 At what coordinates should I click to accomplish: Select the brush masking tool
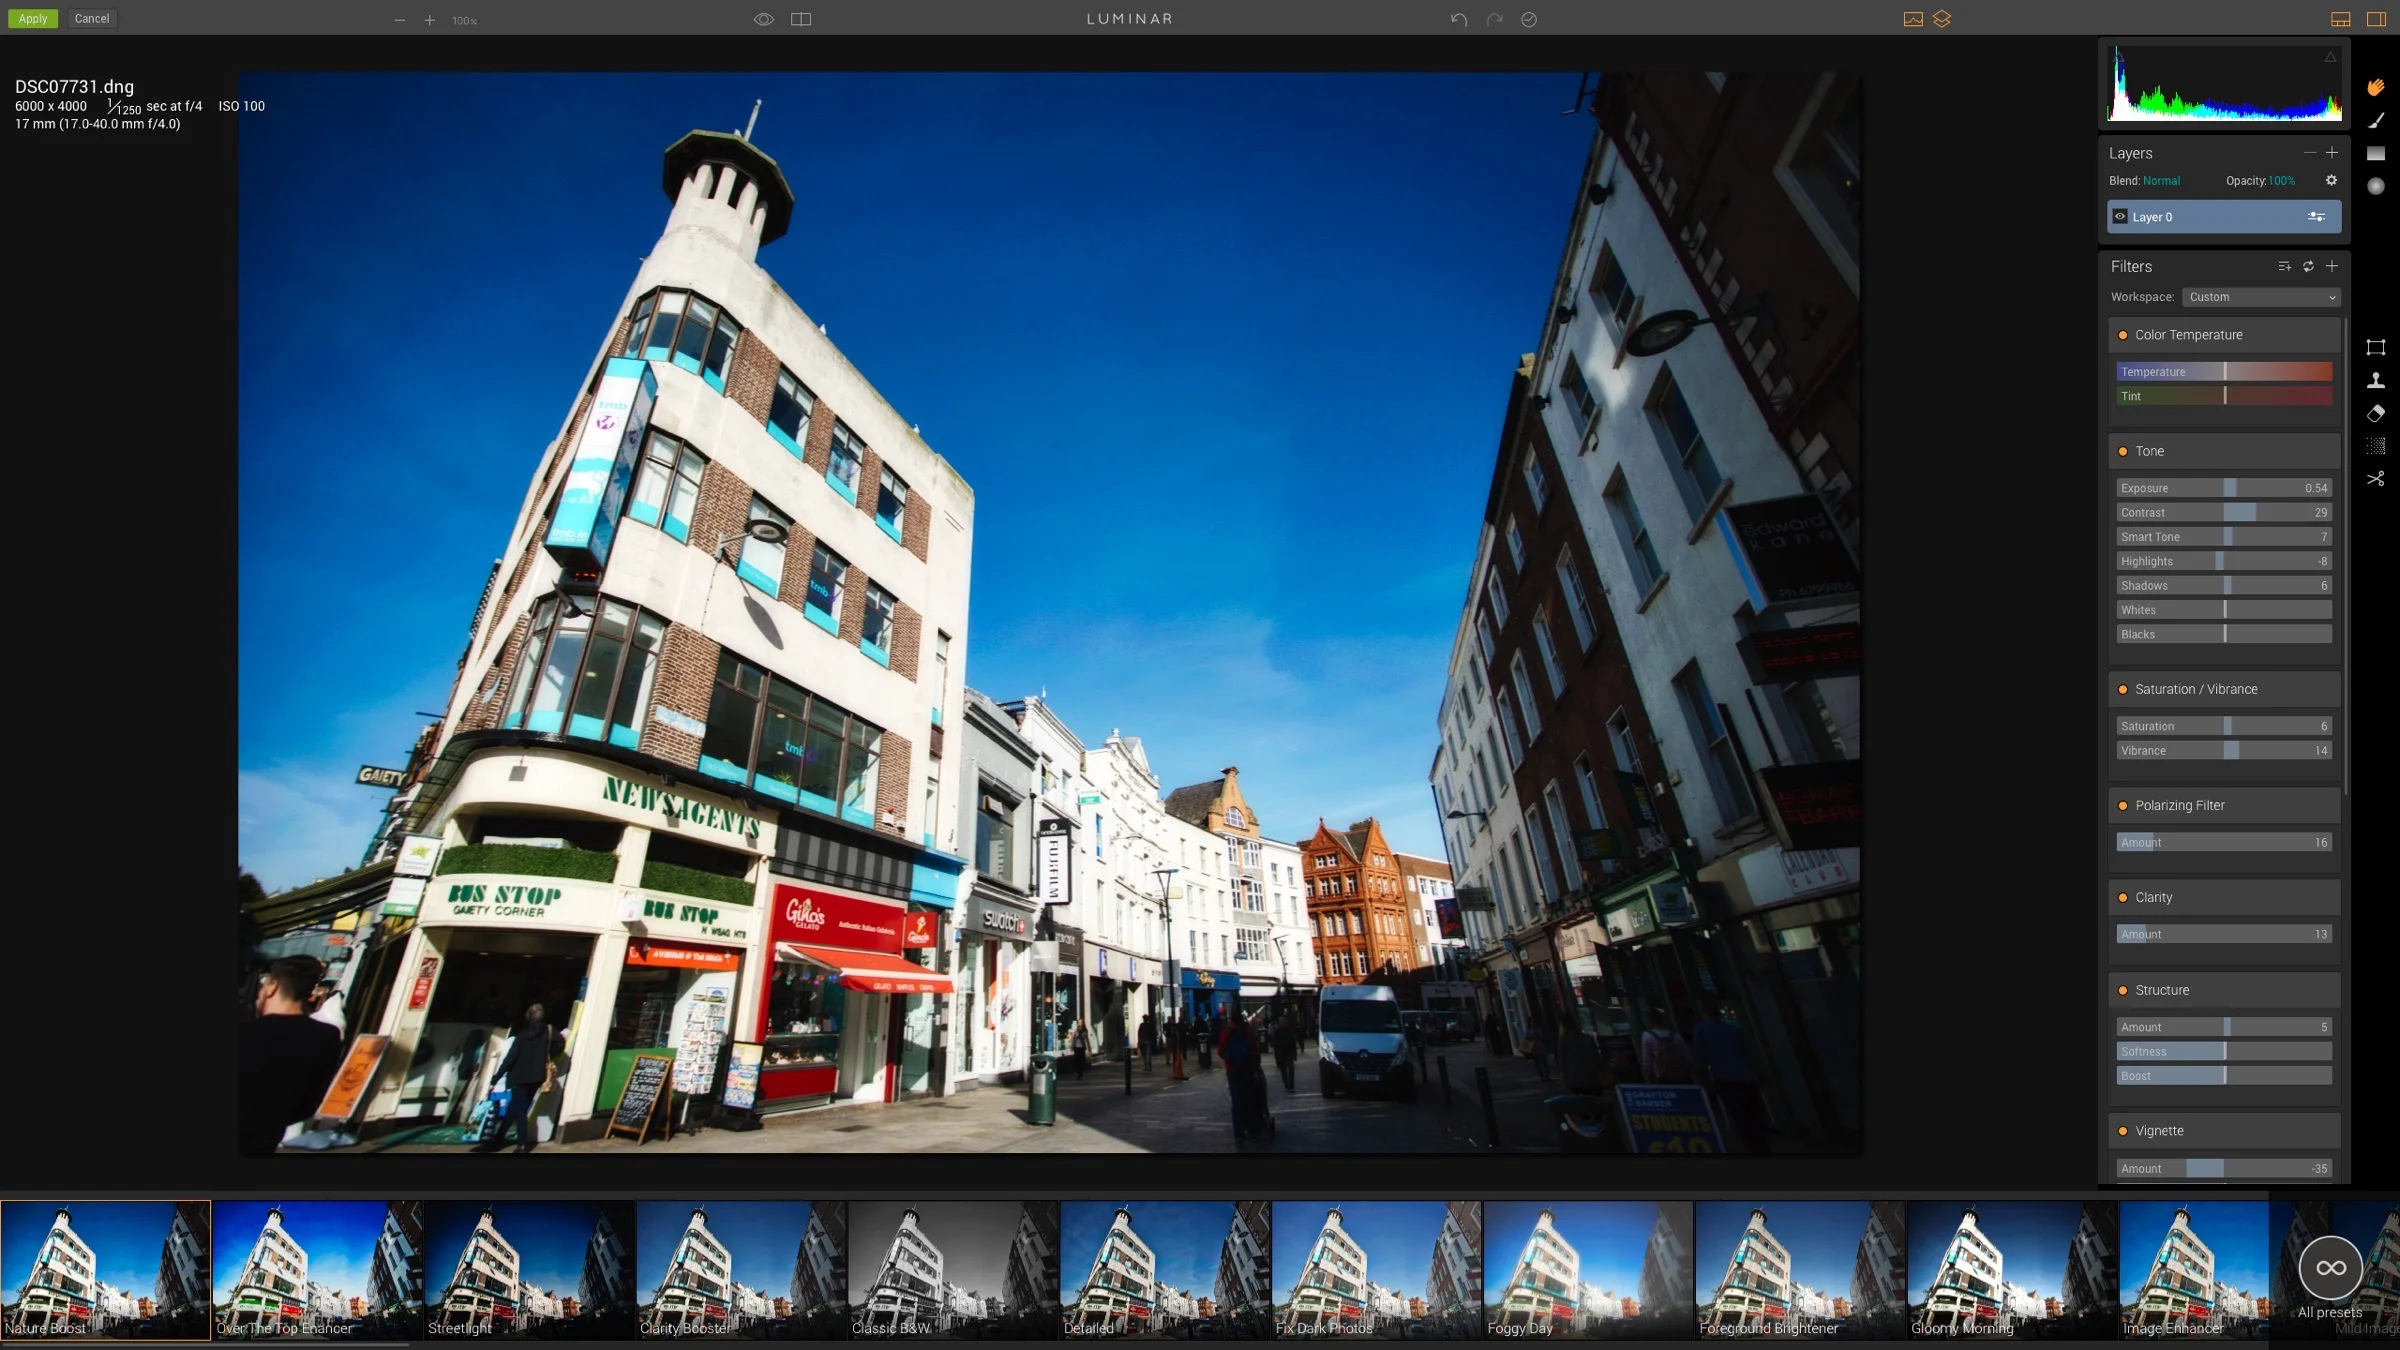pos(2376,121)
